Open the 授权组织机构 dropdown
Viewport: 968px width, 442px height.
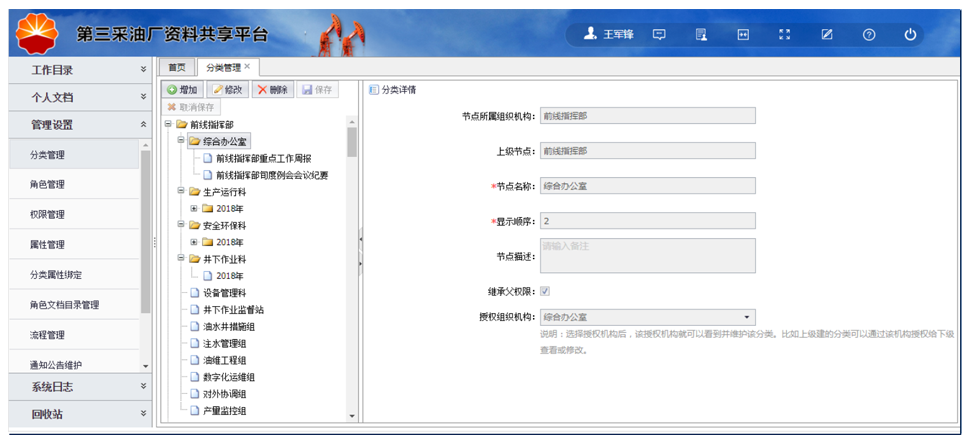tap(747, 317)
